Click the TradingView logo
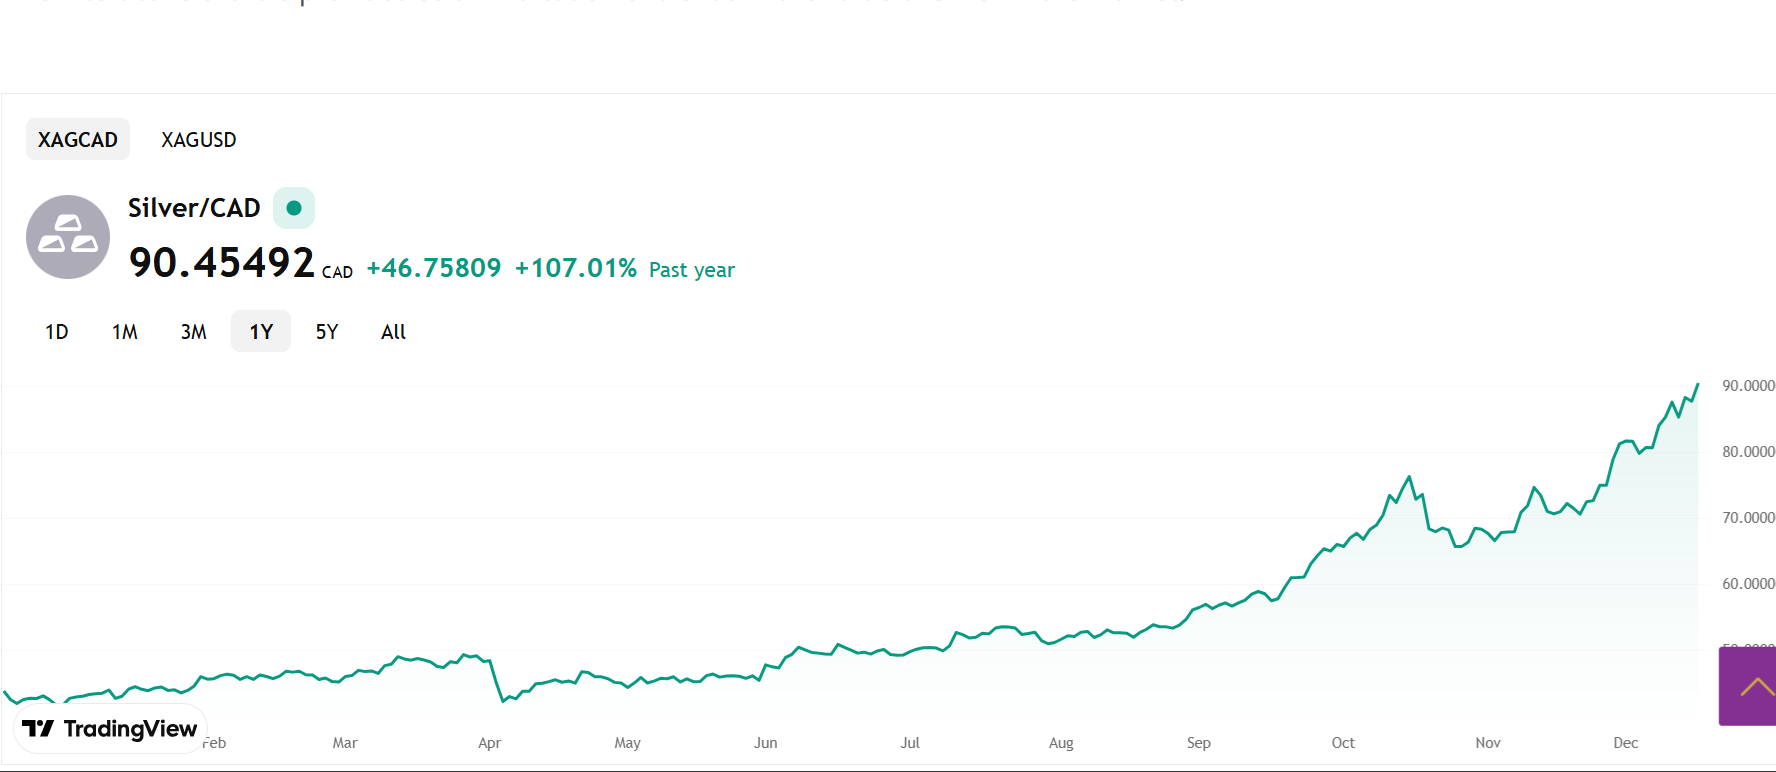This screenshot has width=1776, height=772. (x=110, y=729)
